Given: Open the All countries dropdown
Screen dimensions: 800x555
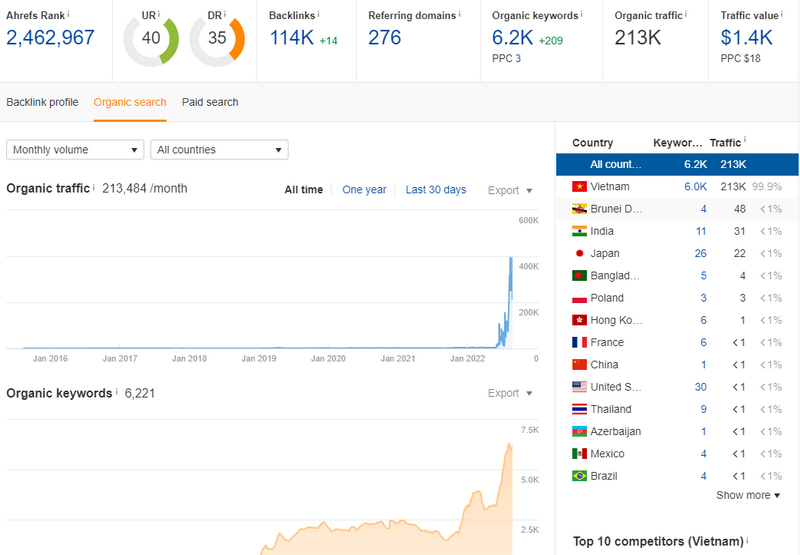Looking at the screenshot, I should coord(219,150).
